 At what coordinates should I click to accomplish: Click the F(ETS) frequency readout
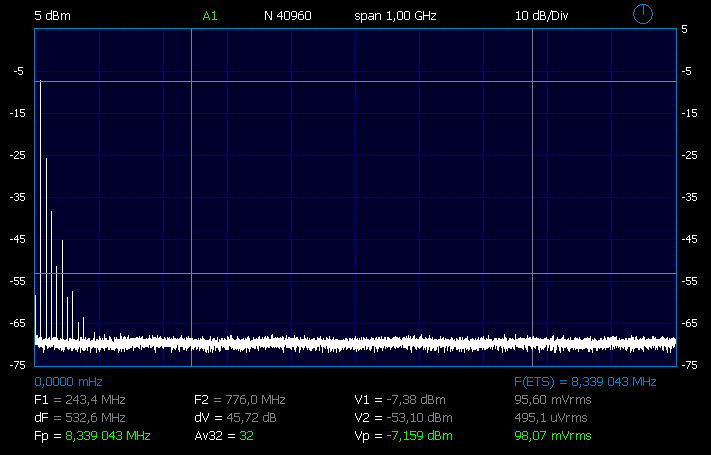[584, 382]
